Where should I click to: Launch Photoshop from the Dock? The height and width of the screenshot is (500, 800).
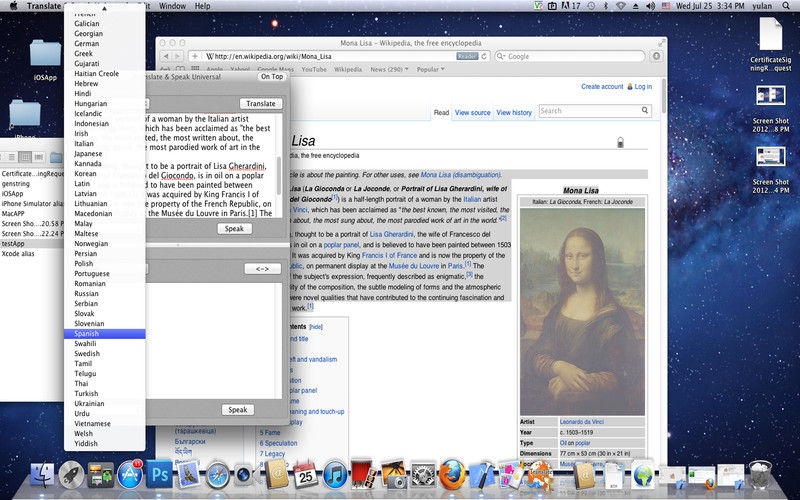[x=159, y=475]
